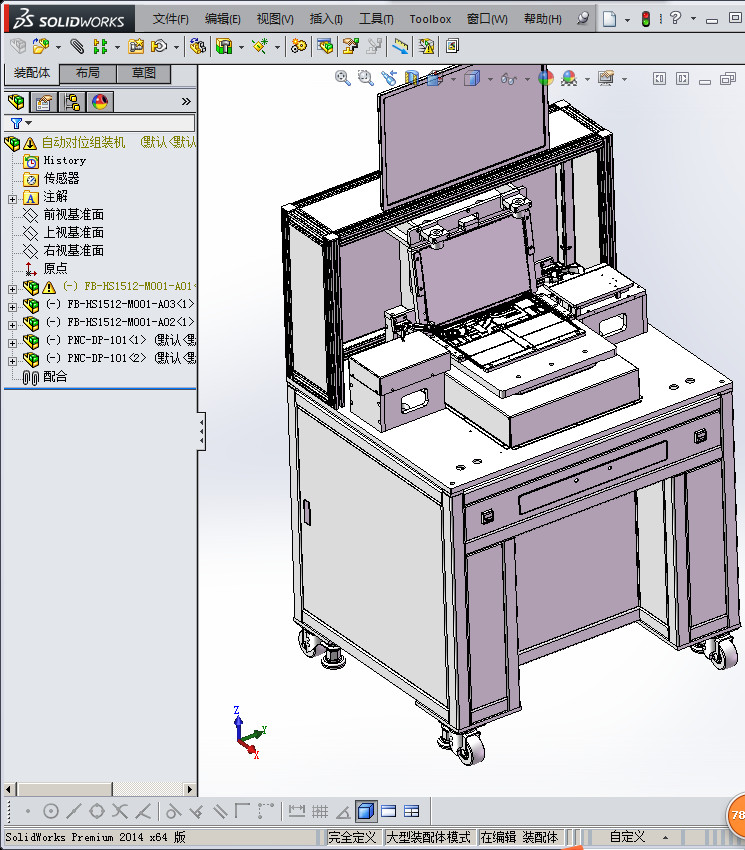Click the pushpin icon beside 帮助(H)
Screen dimensions: 745x850
pyautogui.click(x=583, y=19)
